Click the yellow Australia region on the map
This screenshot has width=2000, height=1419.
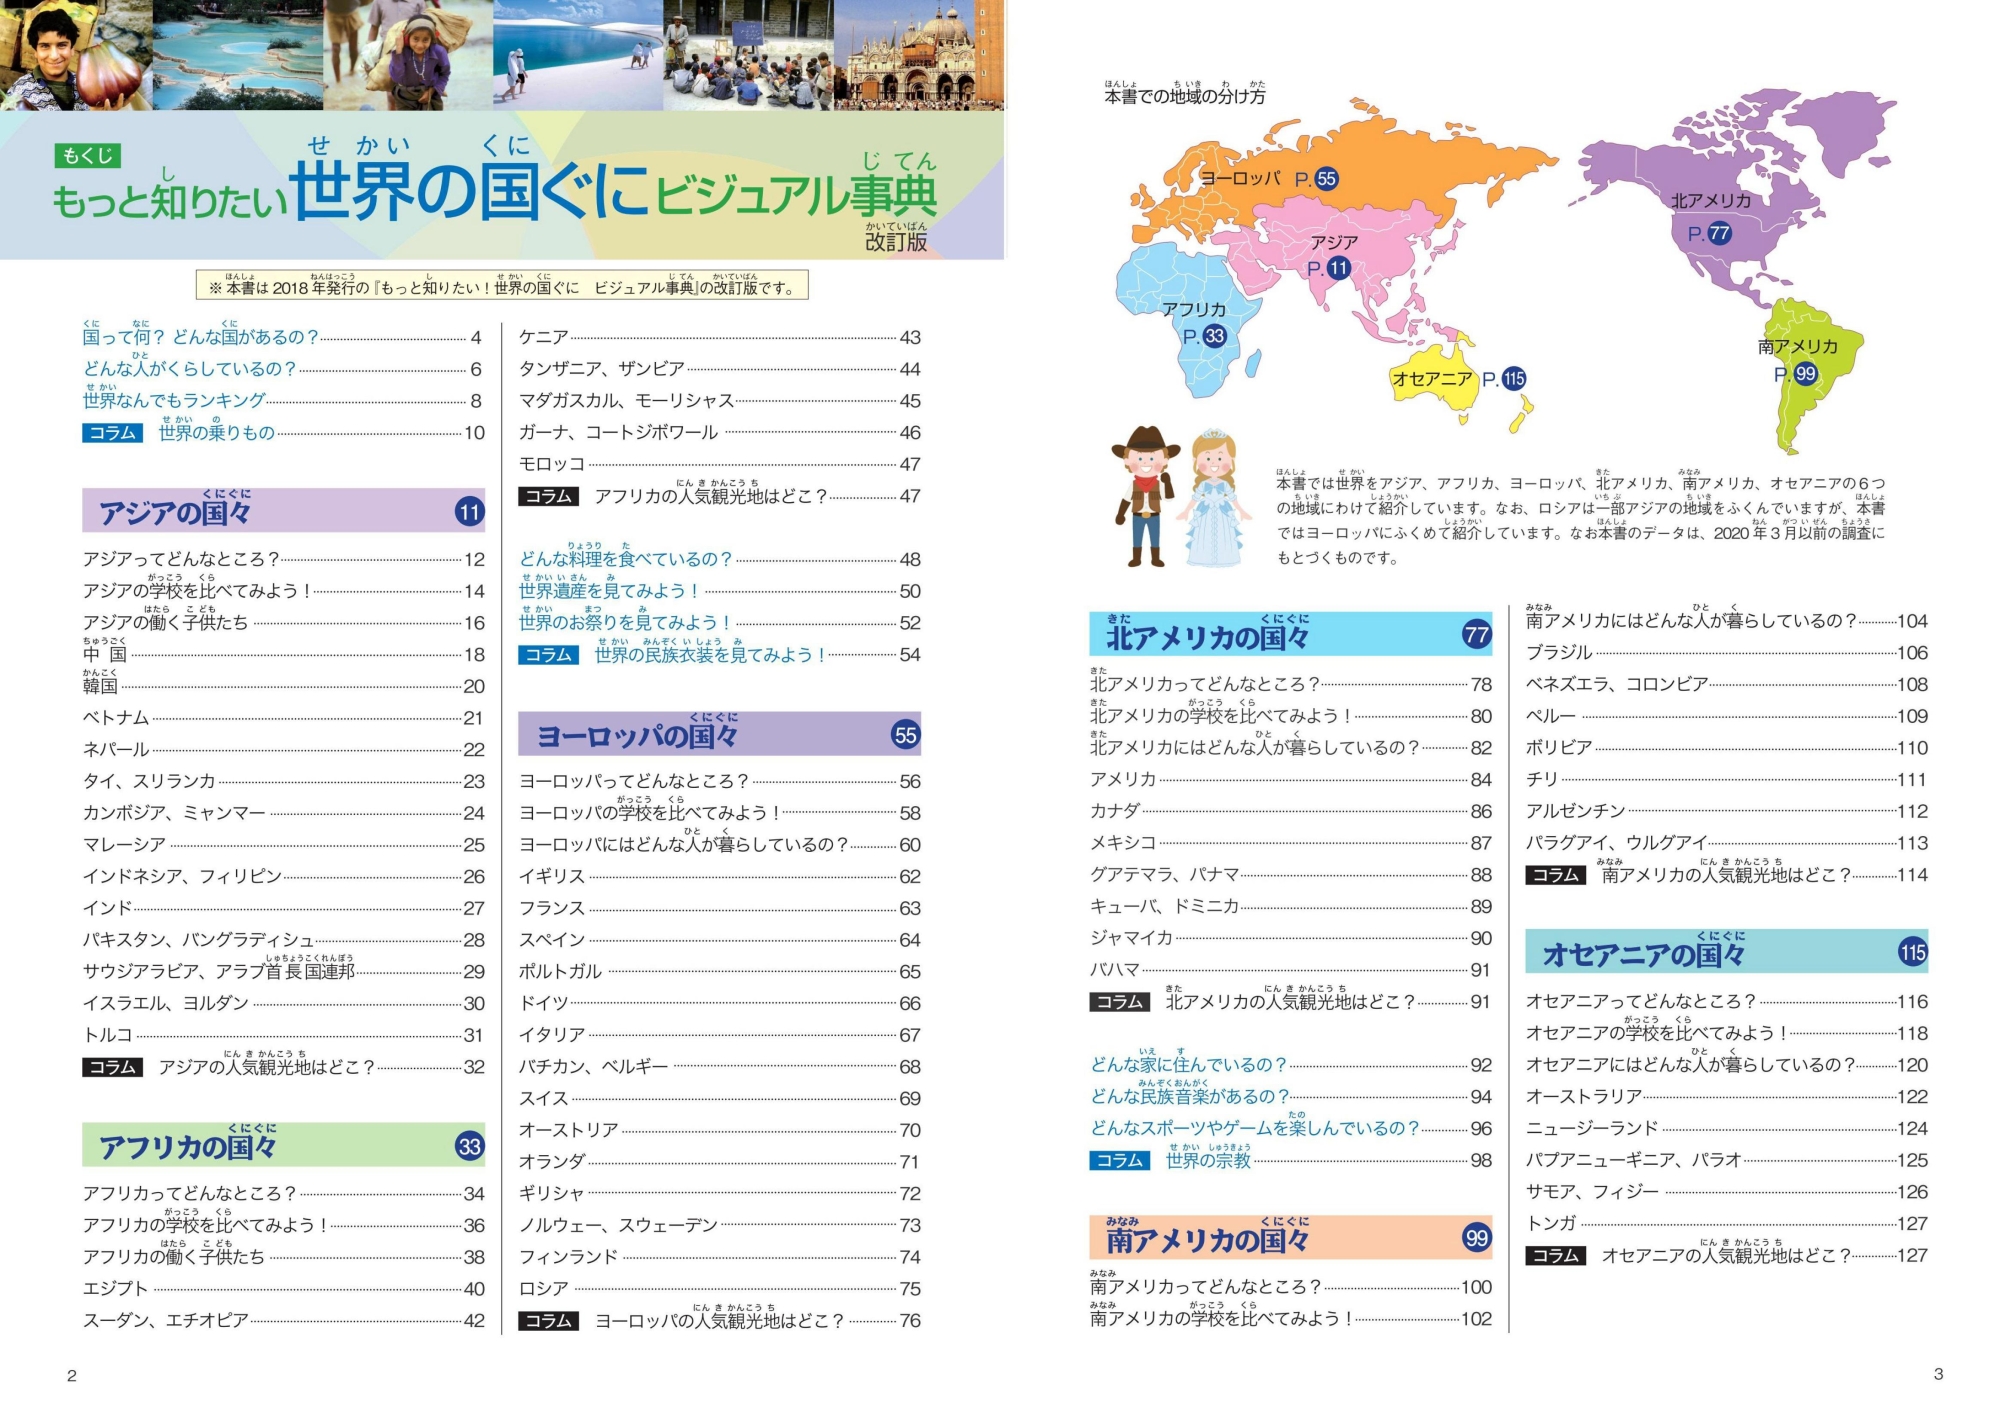point(1435,377)
